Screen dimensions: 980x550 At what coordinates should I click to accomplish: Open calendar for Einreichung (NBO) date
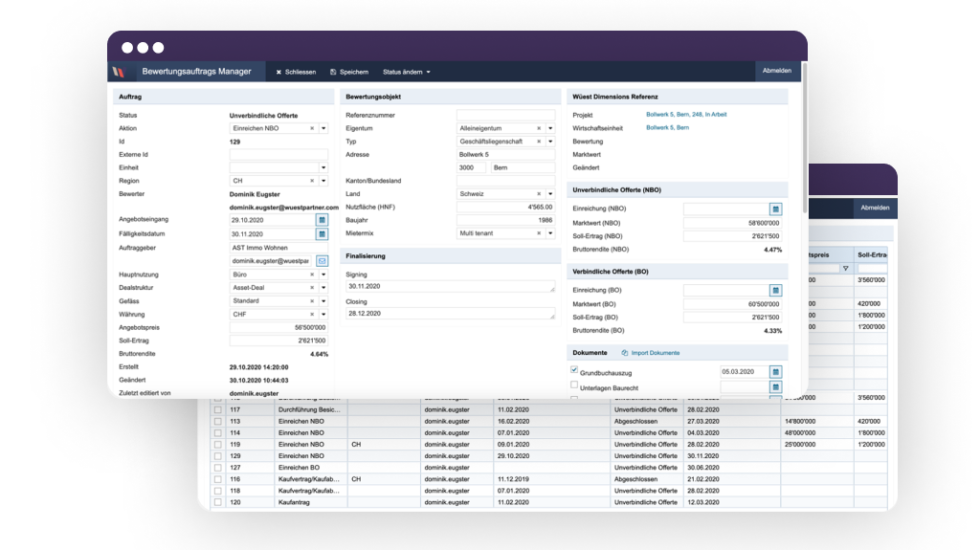tap(775, 210)
